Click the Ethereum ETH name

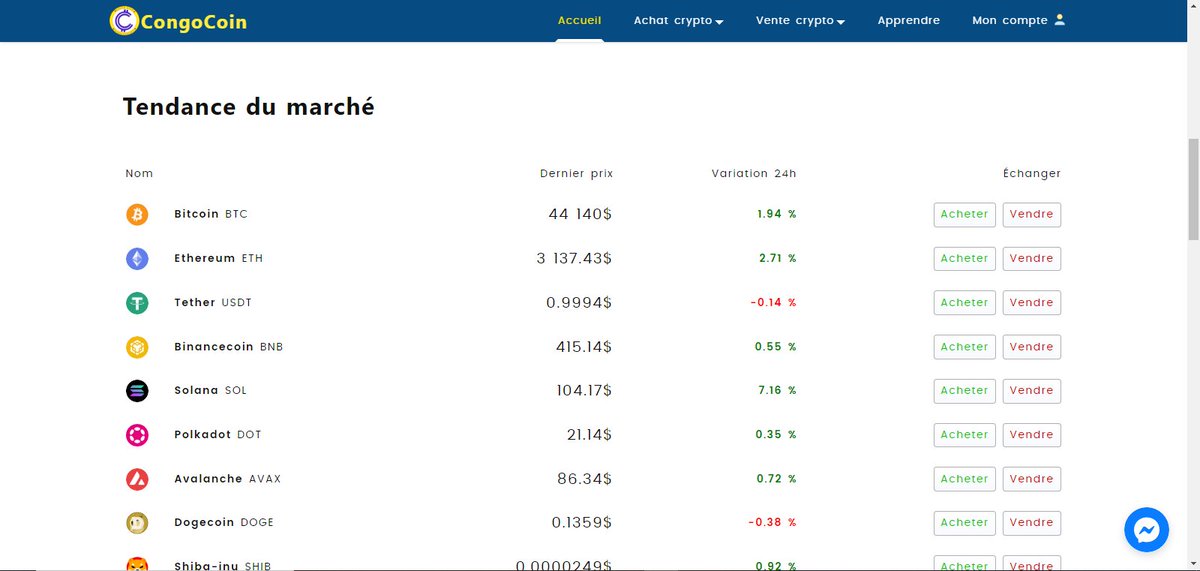(219, 258)
